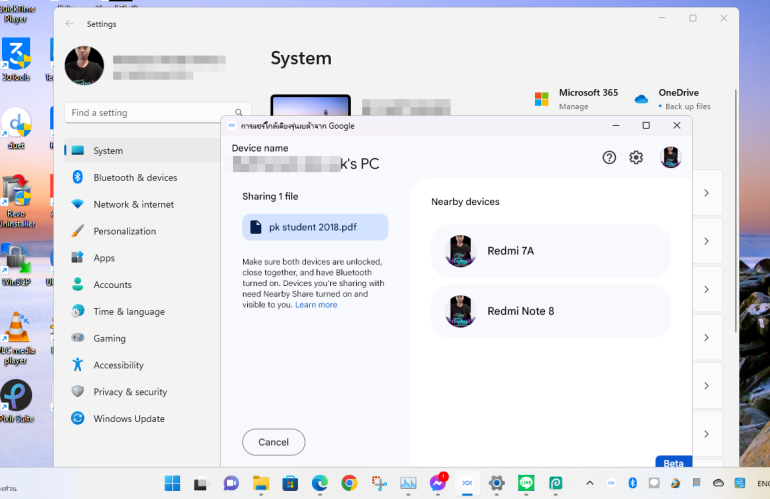770x499 pixels.
Task: Choose Redmi Note 8 as the recipient
Action: 550,311
